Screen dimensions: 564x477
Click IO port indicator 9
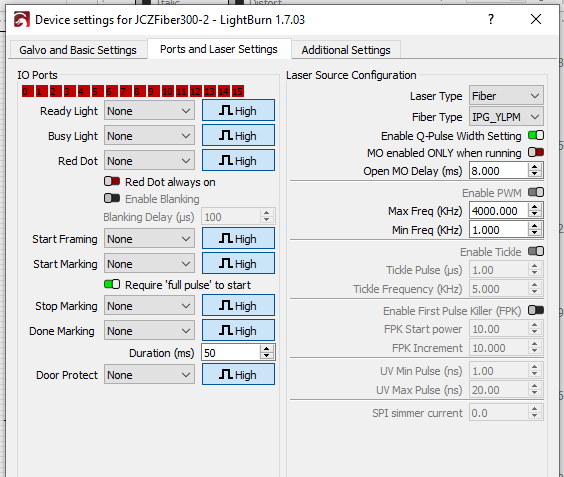(154, 91)
